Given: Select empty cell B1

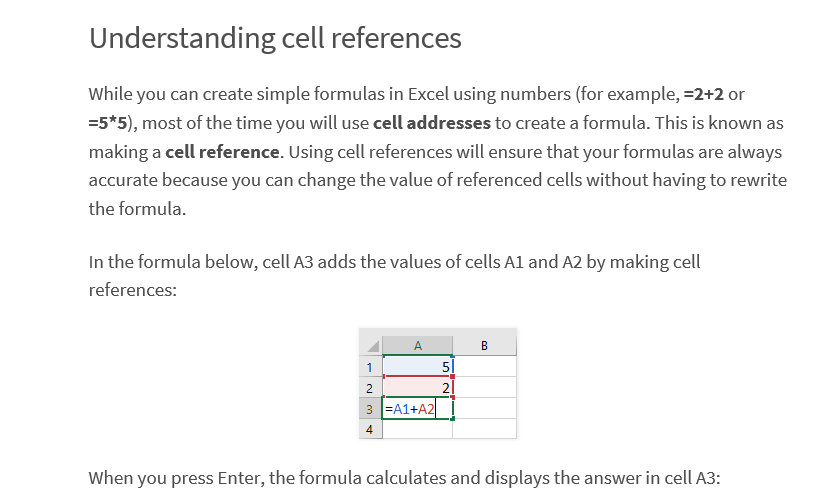Looking at the screenshot, I should click(484, 367).
